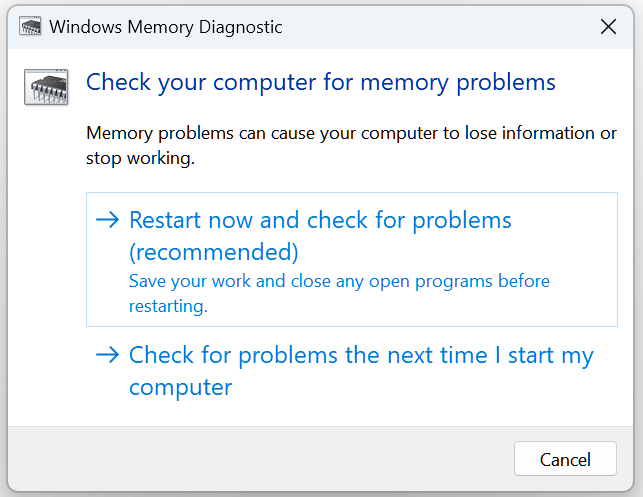Click the white area below the memory chip icon
This screenshot has width=643, height=497.
(45, 250)
